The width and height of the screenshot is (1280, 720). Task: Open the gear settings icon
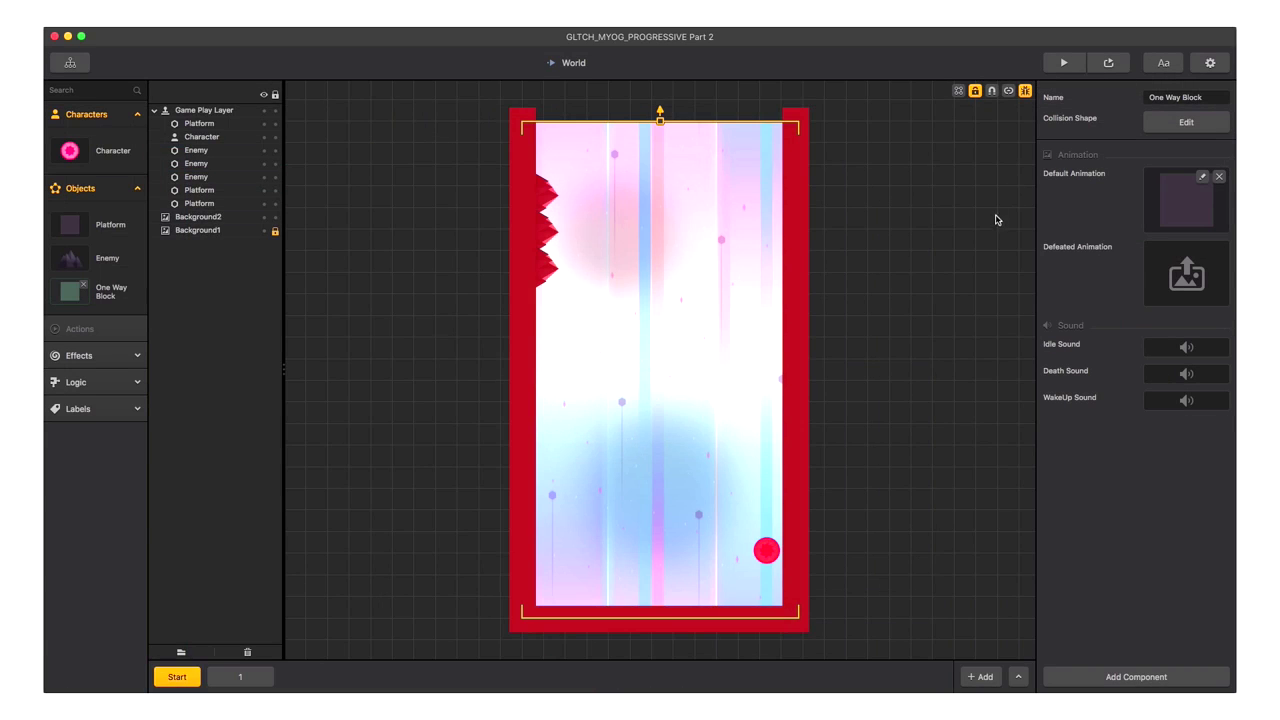coord(1210,63)
